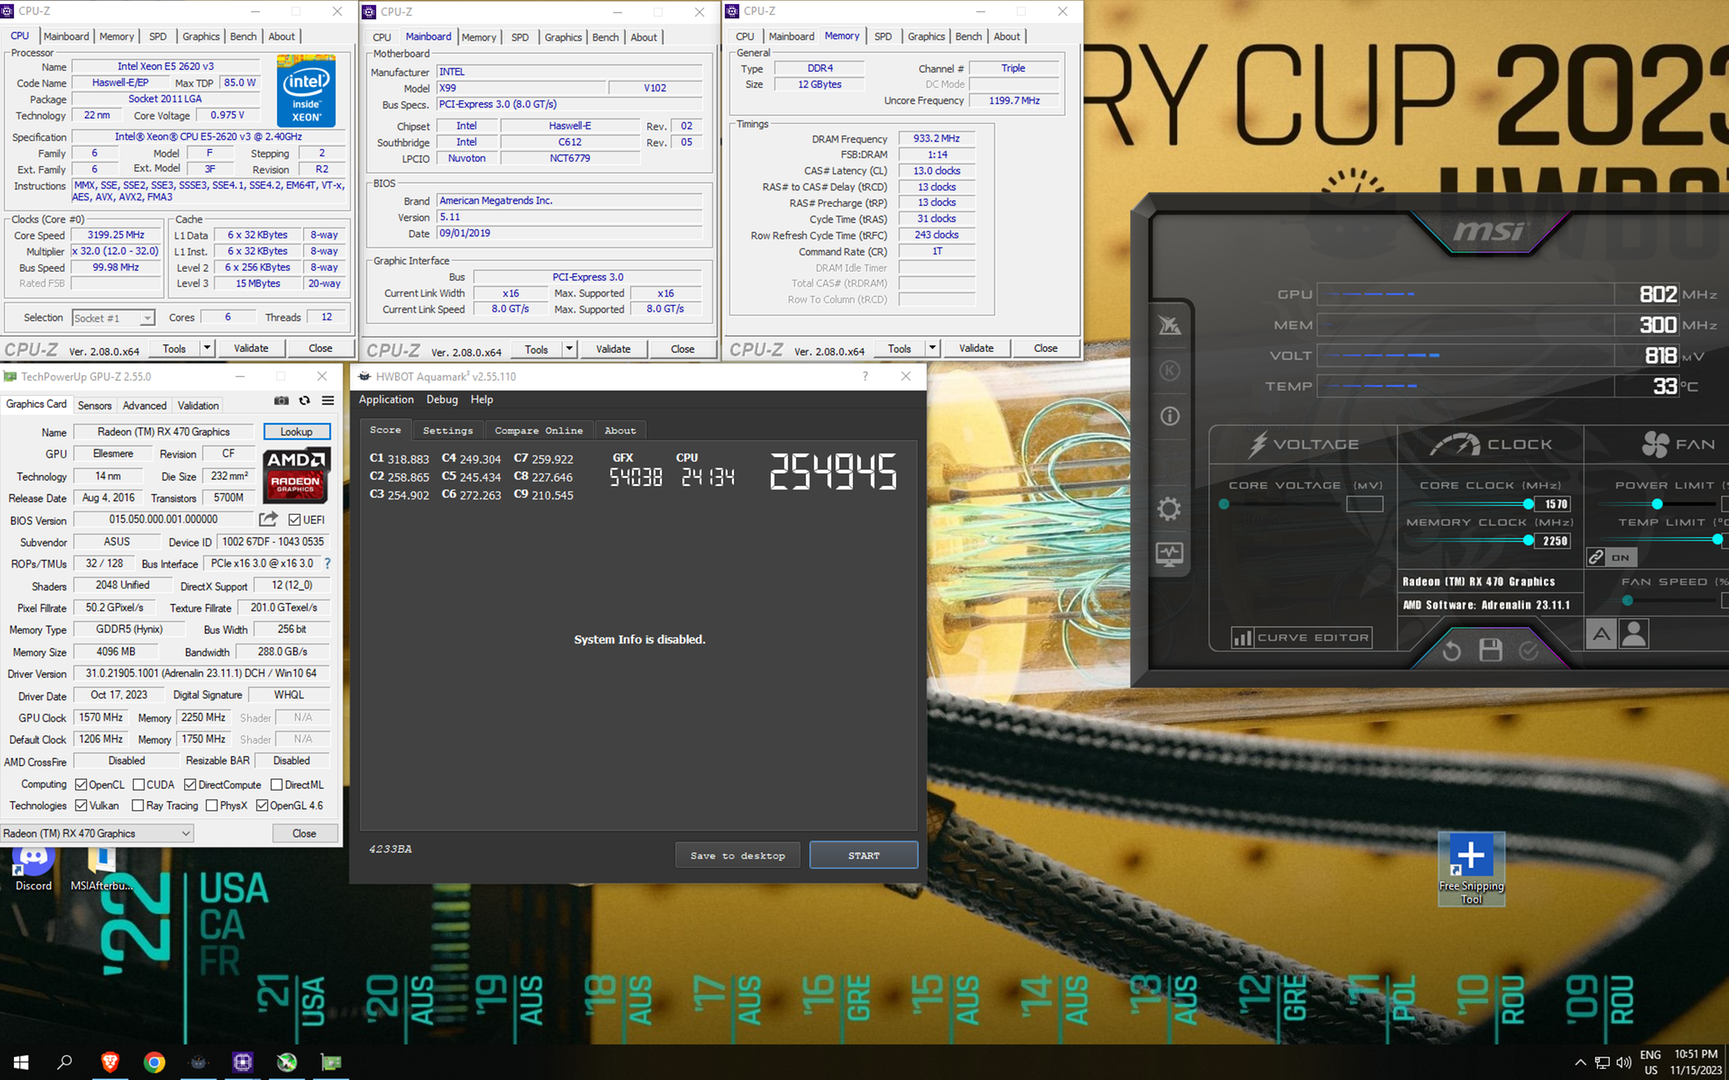Open the SPD tab in CPU-Z Memory window
1729x1080 pixels.
point(883,36)
